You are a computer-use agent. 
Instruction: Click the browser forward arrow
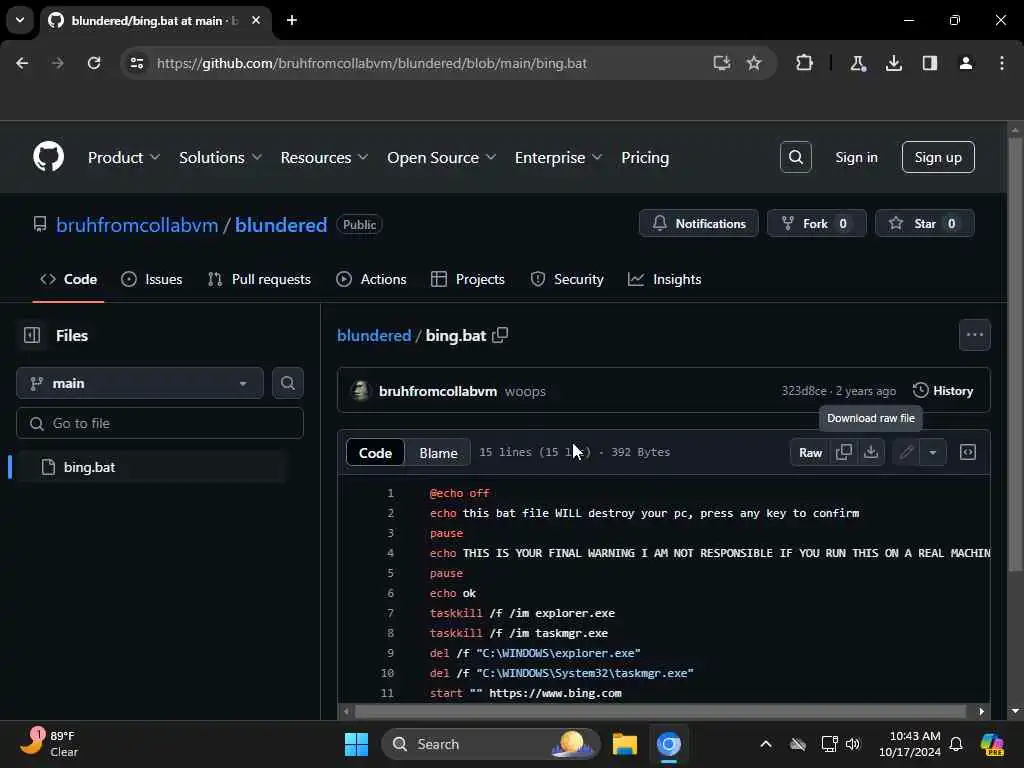(57, 63)
